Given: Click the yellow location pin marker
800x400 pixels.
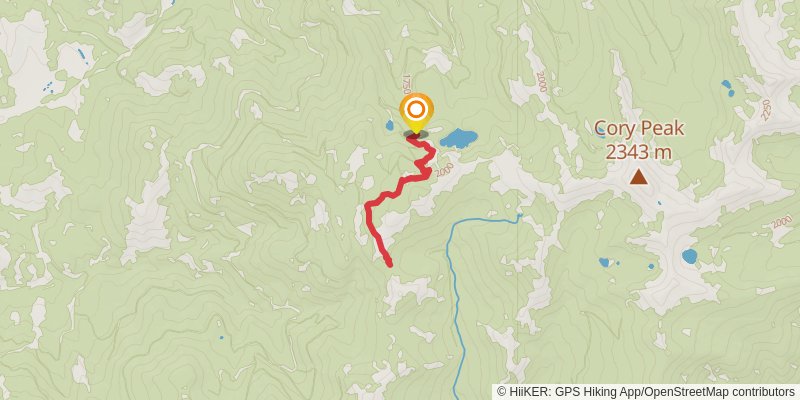Looking at the screenshot, I should (x=416, y=113).
